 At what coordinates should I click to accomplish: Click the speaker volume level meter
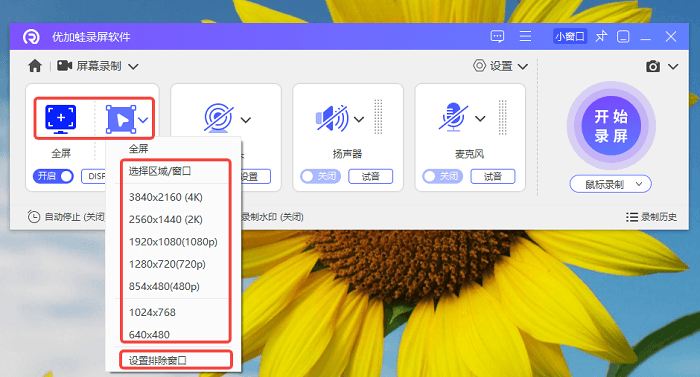(x=379, y=117)
